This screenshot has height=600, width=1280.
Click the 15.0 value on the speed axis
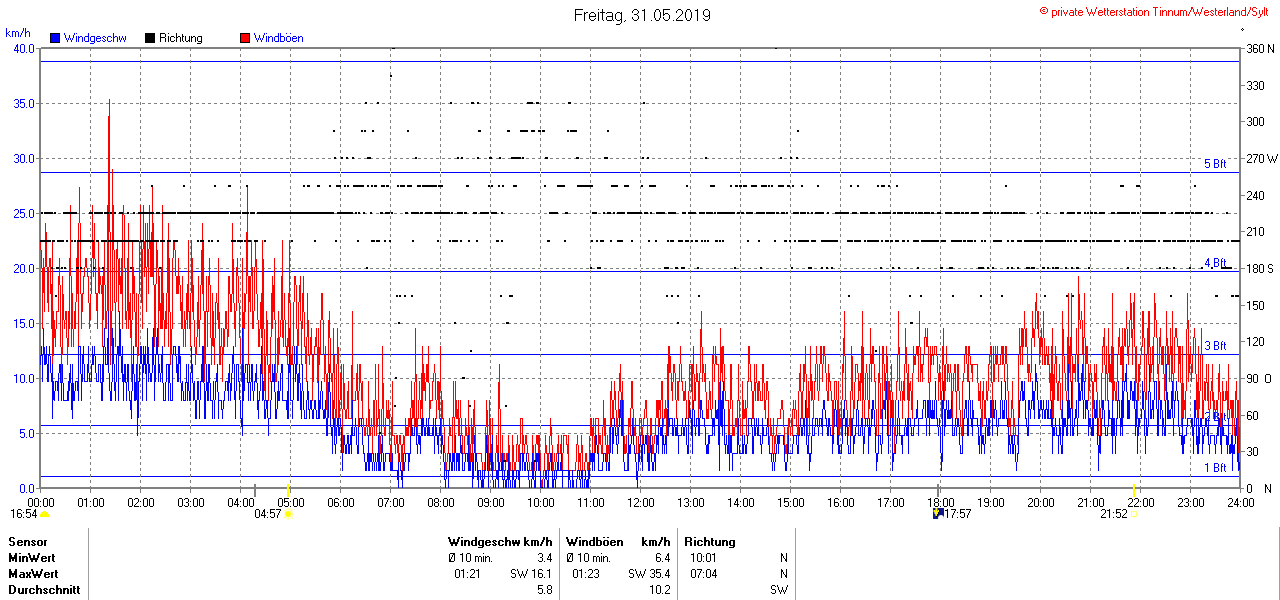coord(24,323)
